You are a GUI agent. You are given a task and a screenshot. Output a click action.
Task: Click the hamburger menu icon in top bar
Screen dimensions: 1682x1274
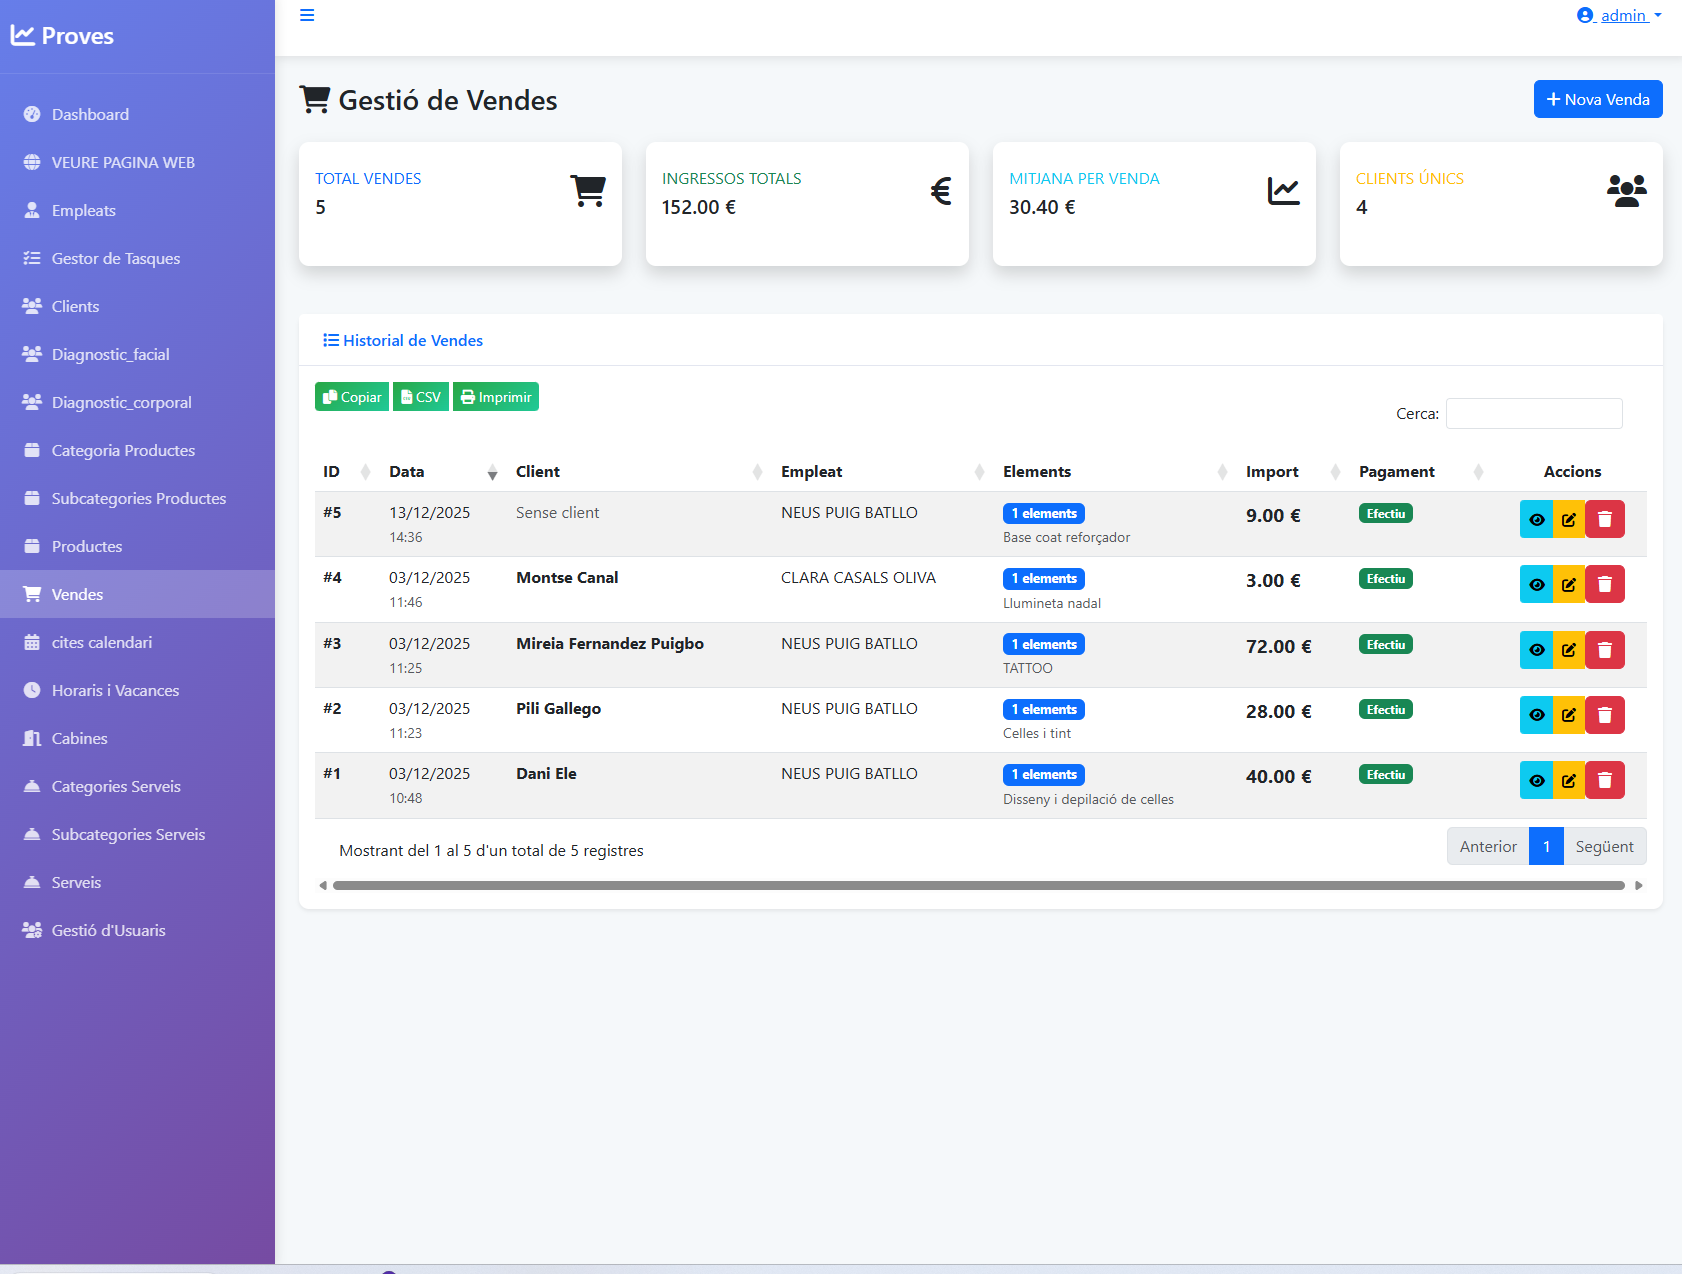307,15
